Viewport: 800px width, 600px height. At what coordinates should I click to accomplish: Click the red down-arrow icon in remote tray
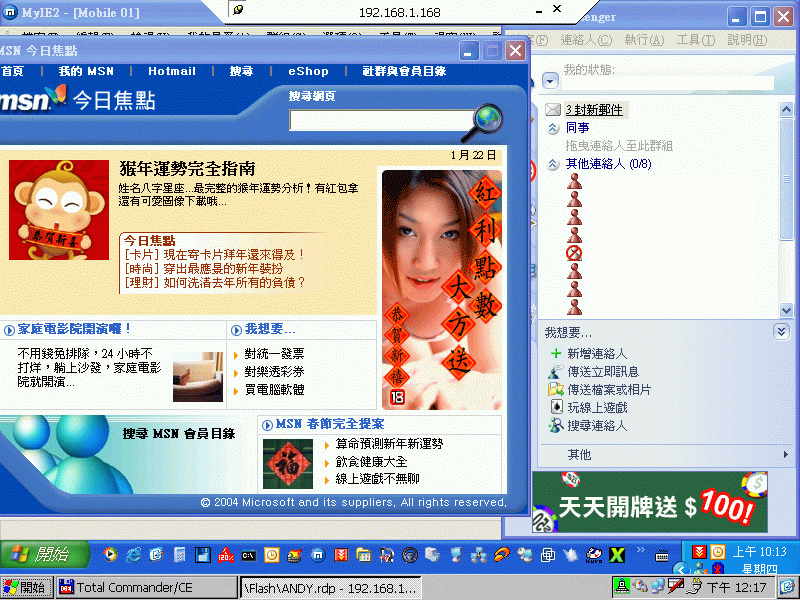click(699, 551)
